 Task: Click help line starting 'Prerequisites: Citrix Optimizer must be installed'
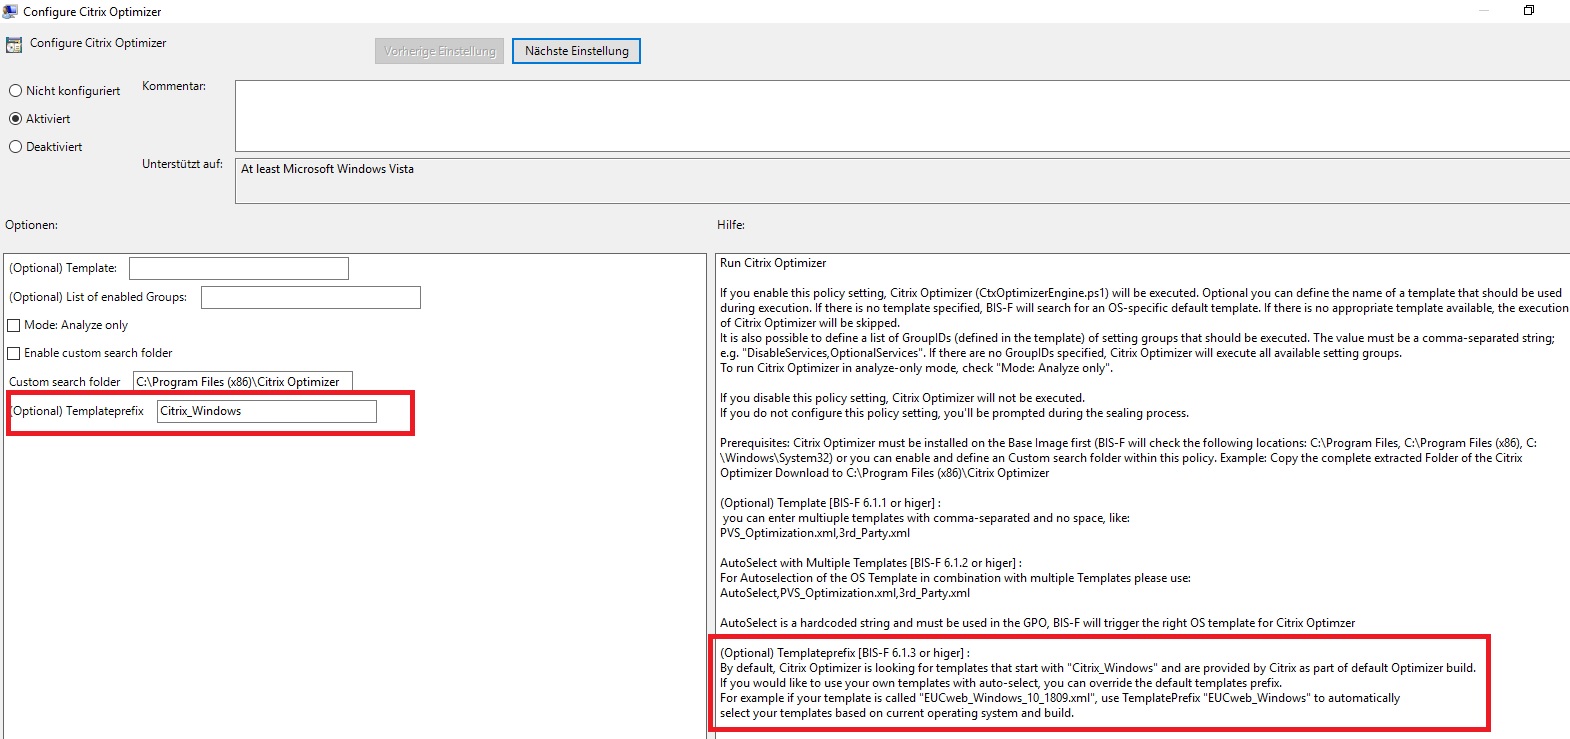click(x=1128, y=443)
